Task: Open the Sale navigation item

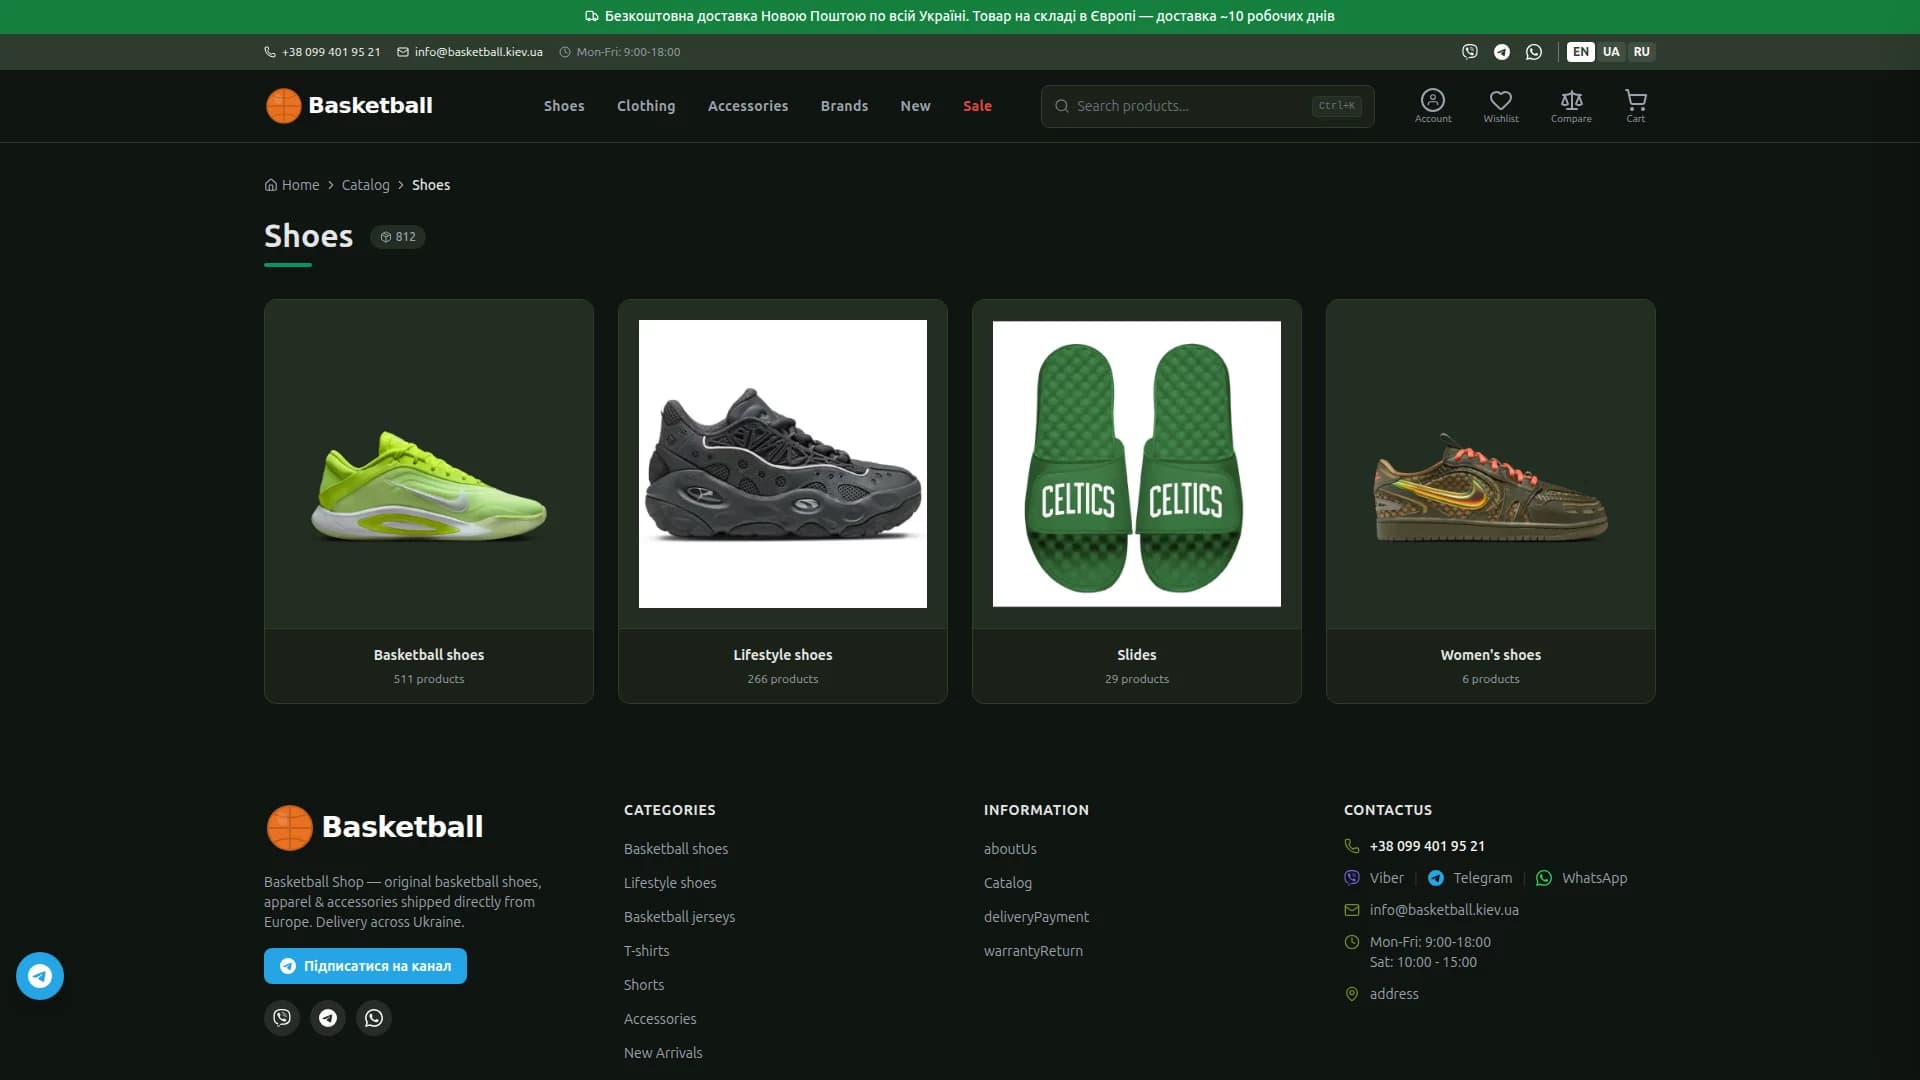Action: 977,106
